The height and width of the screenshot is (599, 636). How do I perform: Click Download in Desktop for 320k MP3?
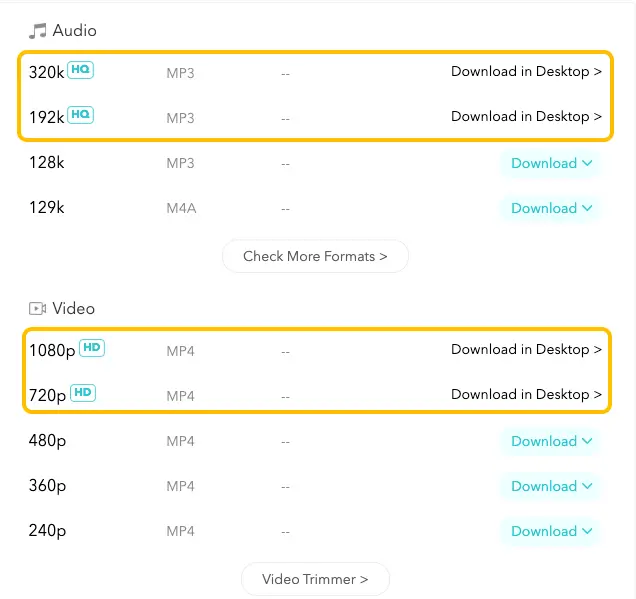click(526, 71)
